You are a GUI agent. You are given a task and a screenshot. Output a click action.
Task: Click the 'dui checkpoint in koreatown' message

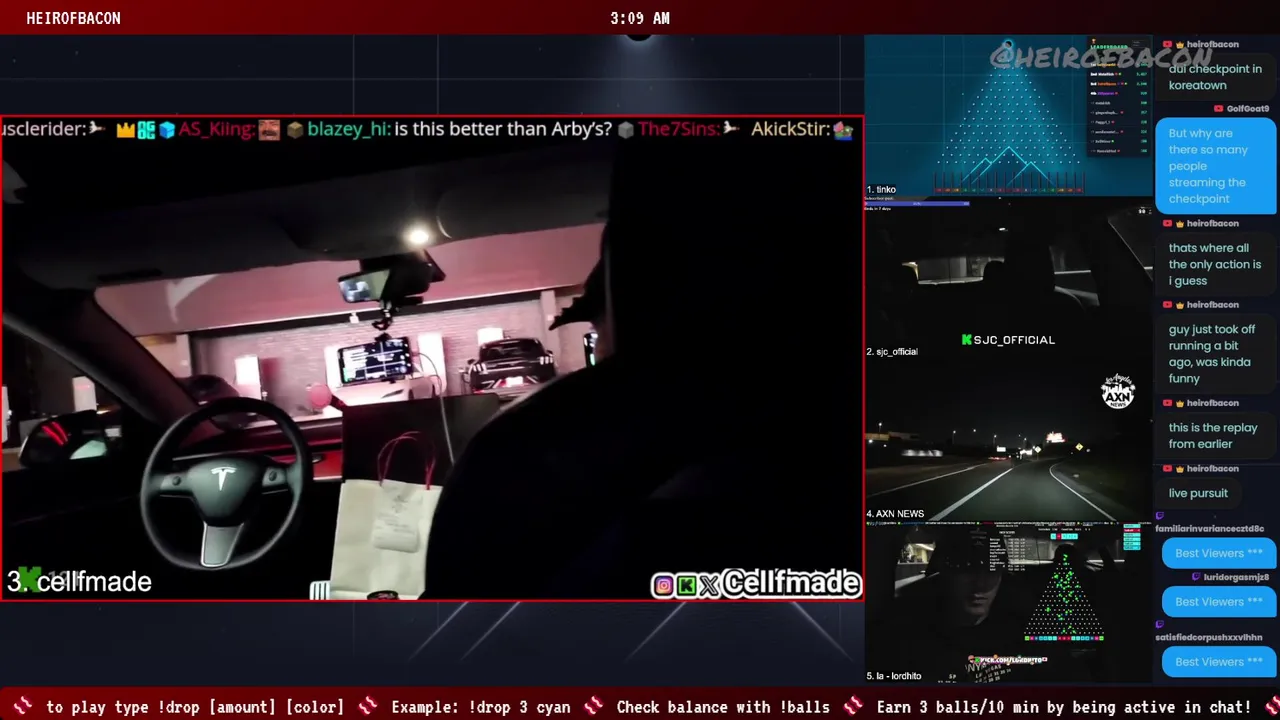pos(1215,77)
